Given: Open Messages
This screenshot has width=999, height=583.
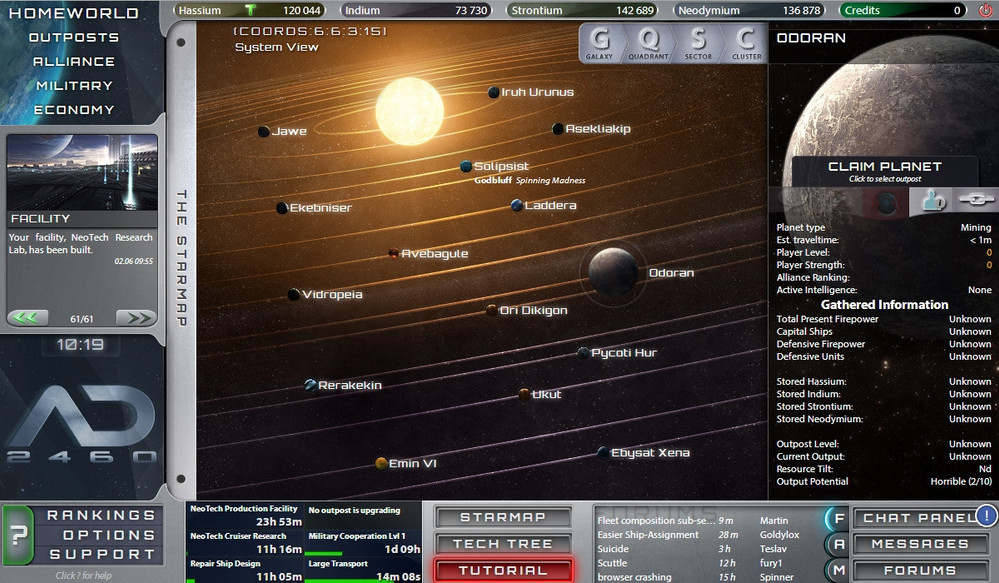Looking at the screenshot, I should coord(920,544).
